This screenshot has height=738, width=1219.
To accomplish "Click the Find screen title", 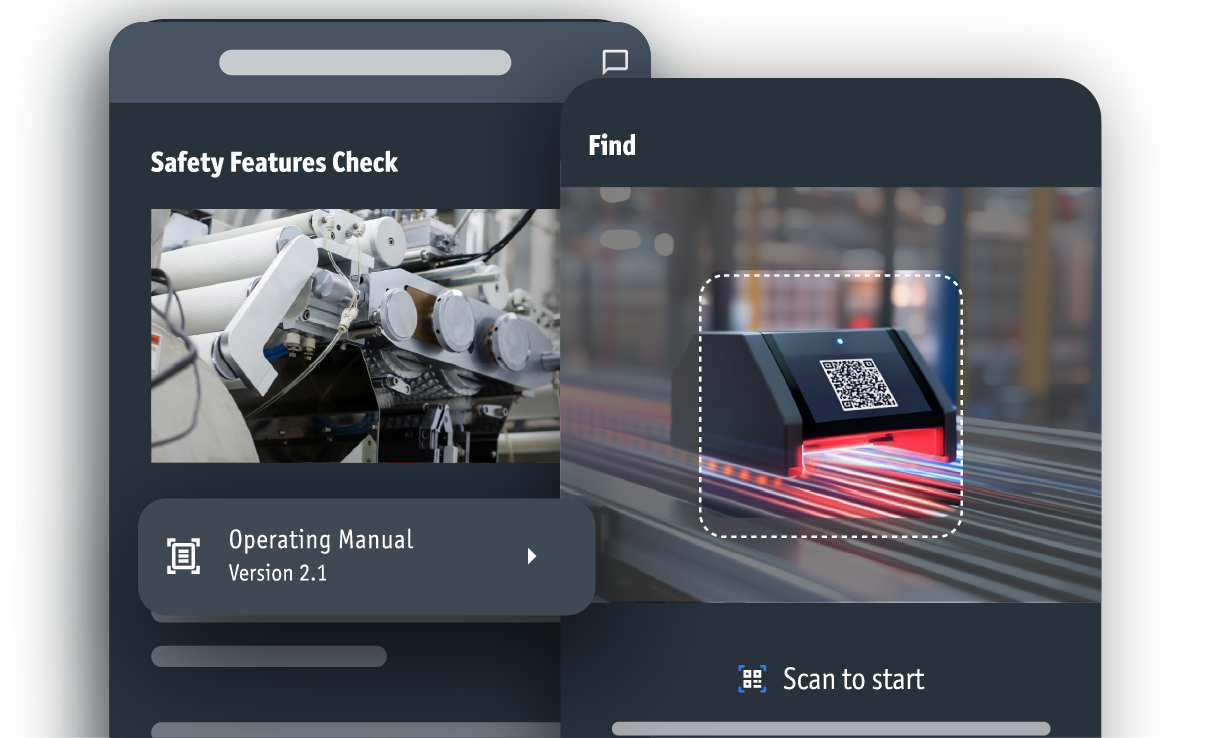I will point(612,145).
